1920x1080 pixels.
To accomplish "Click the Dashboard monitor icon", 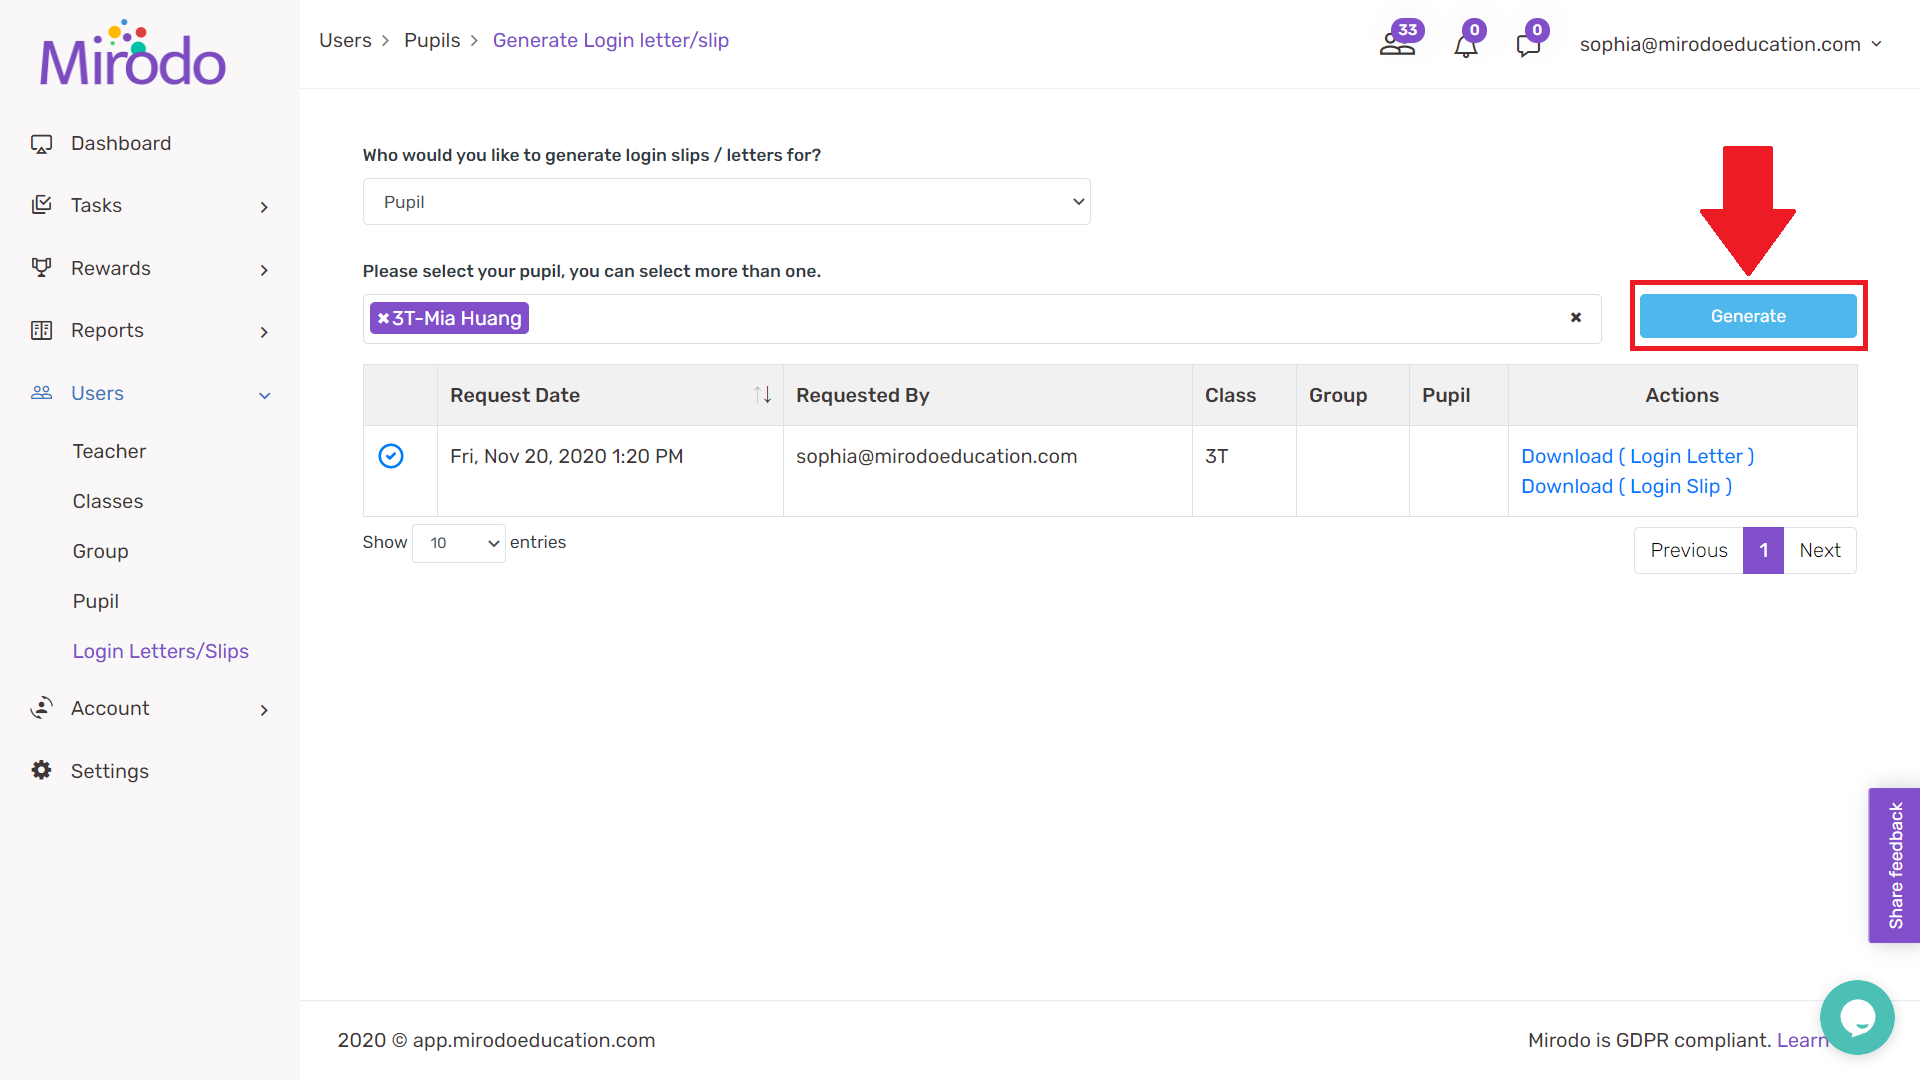I will click(x=41, y=144).
